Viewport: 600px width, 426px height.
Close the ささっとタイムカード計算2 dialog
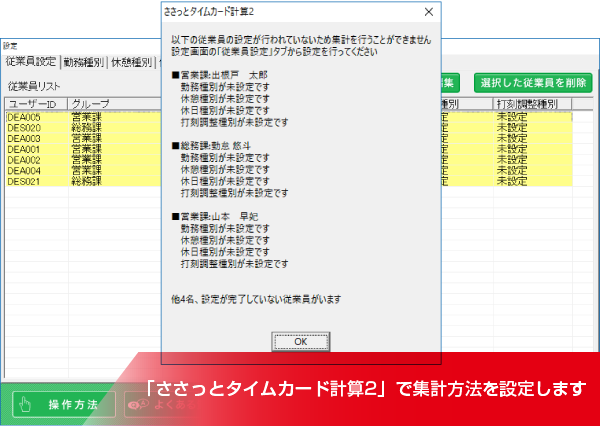click(x=429, y=12)
